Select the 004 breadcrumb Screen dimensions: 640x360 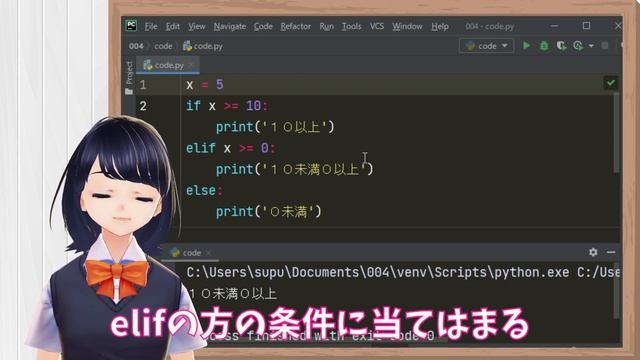[136, 46]
